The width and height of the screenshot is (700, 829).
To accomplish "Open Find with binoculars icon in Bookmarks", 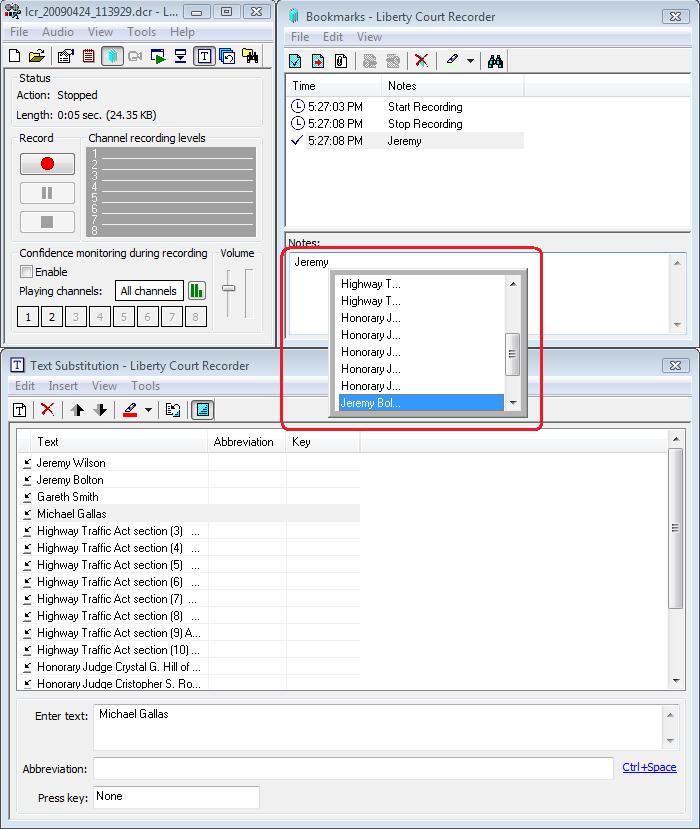I will [x=495, y=61].
